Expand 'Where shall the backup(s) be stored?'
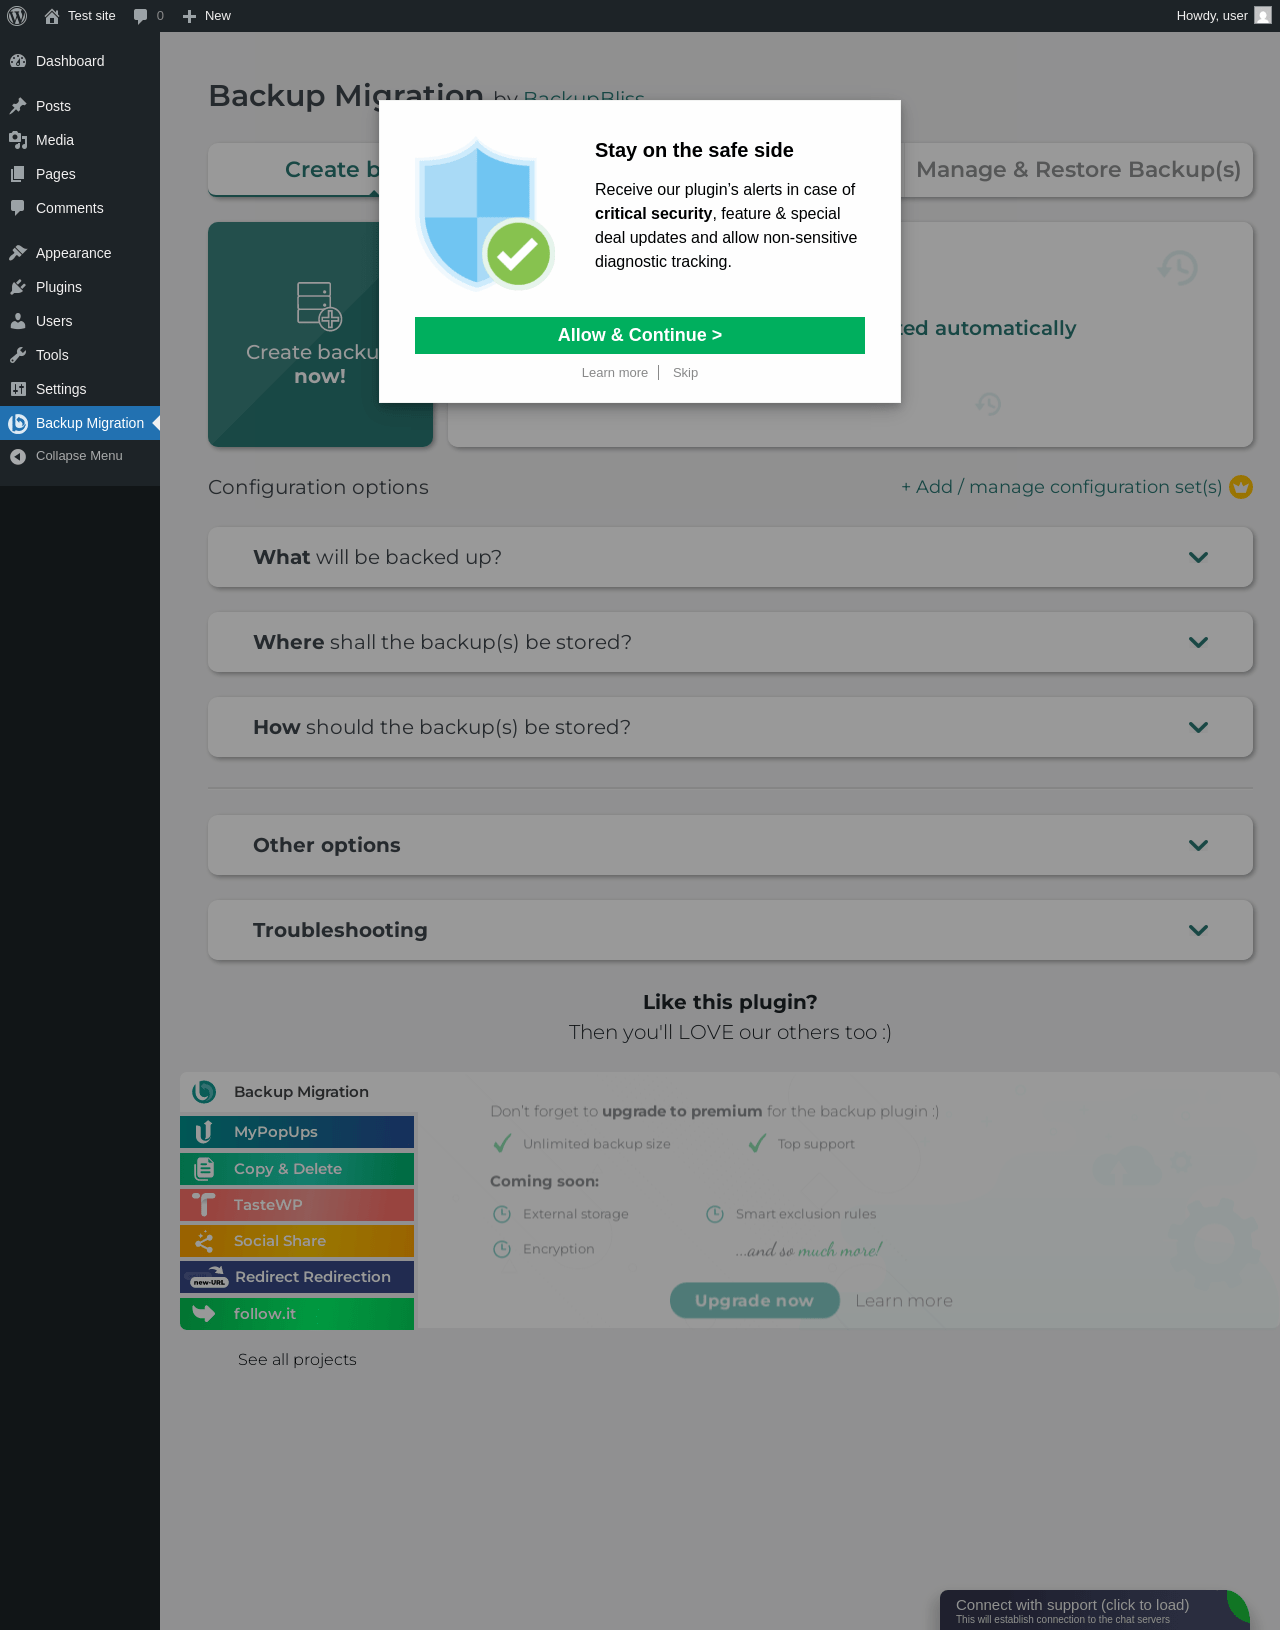 (x=730, y=642)
